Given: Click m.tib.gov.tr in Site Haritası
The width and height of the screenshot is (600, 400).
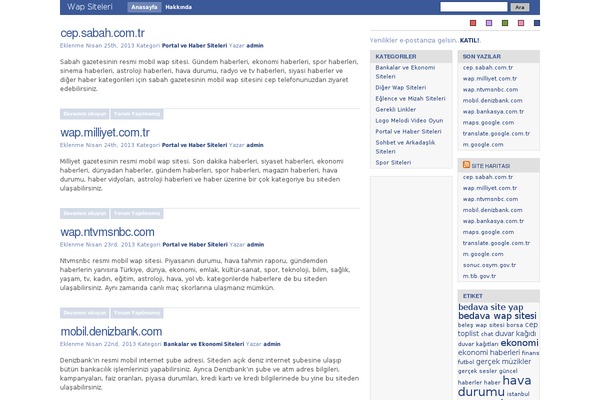Looking at the screenshot, I should point(479,276).
